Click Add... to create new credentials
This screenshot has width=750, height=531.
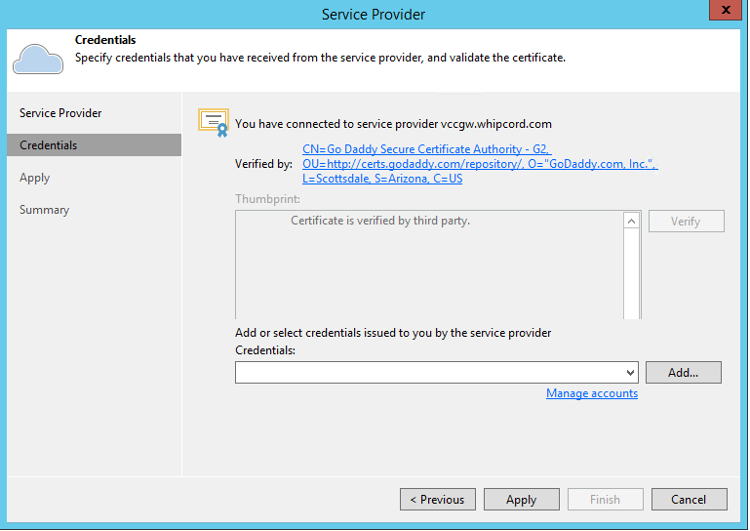(683, 372)
